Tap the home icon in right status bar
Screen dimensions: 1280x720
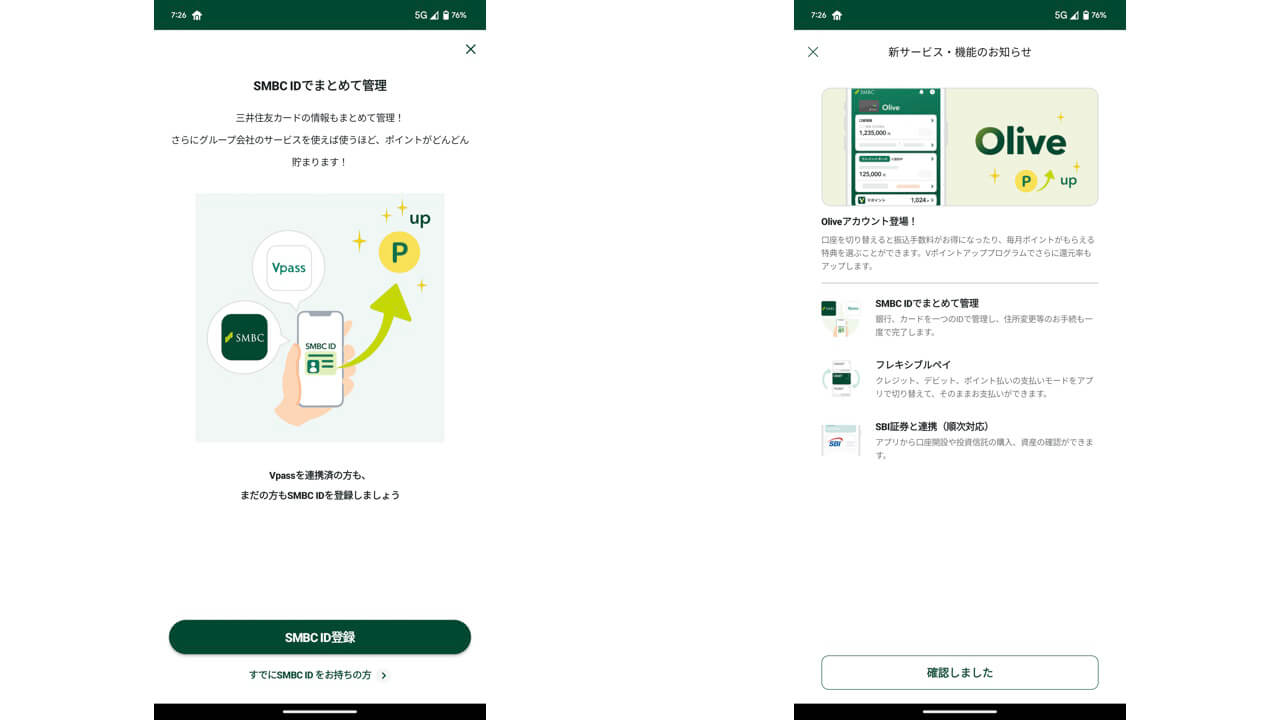836,15
